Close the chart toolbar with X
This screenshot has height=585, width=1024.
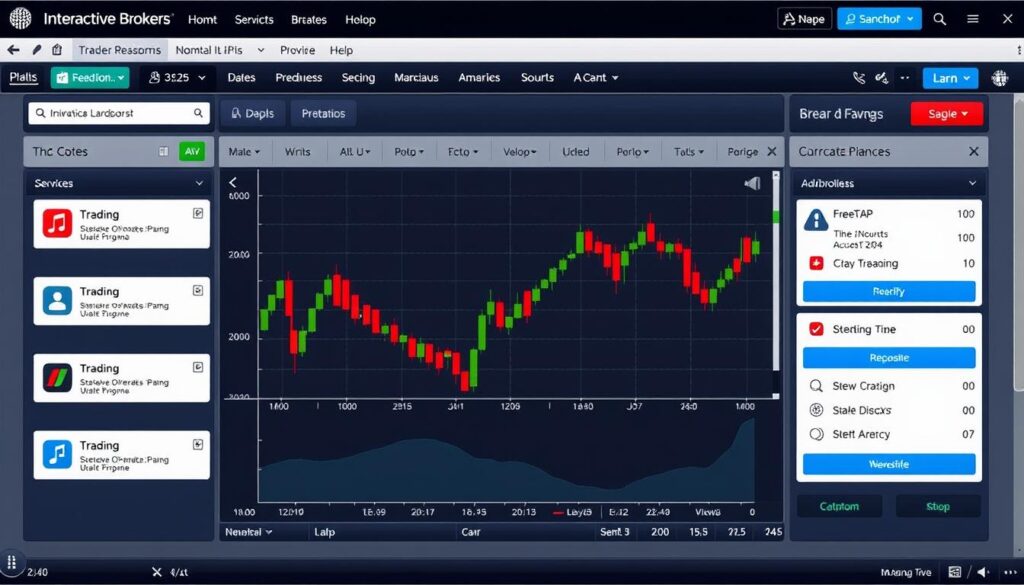click(x=771, y=151)
